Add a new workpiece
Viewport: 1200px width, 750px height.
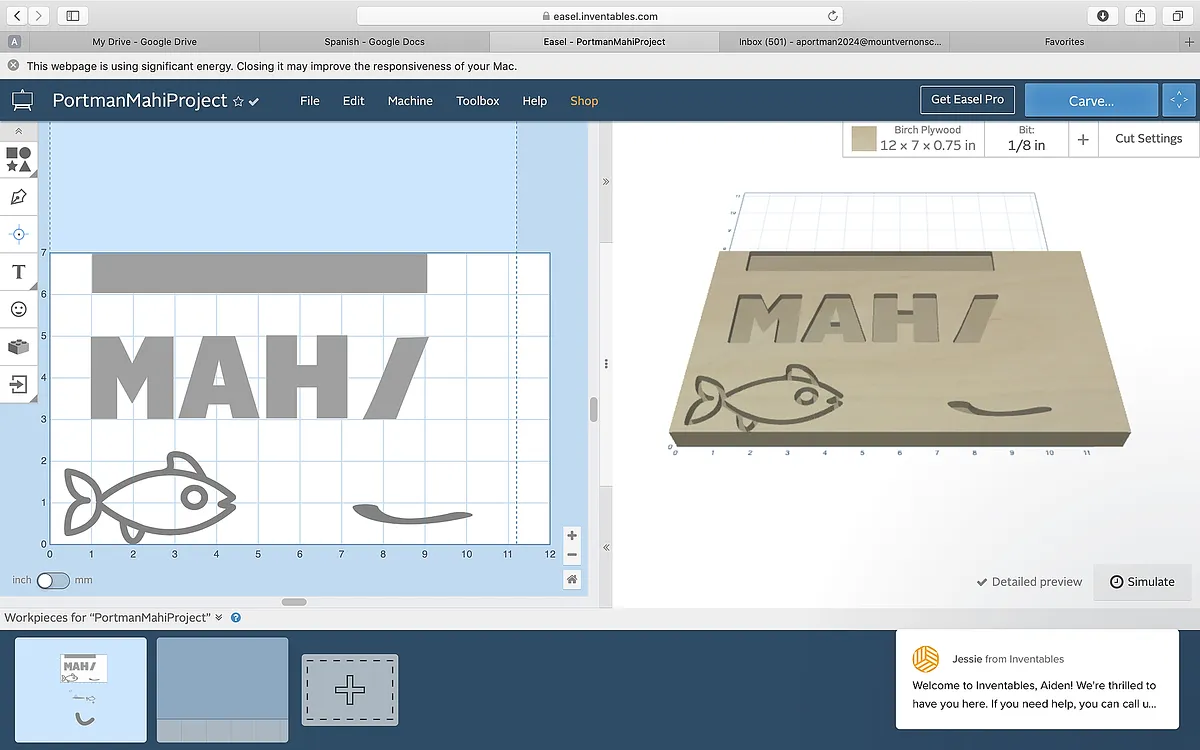click(350, 690)
